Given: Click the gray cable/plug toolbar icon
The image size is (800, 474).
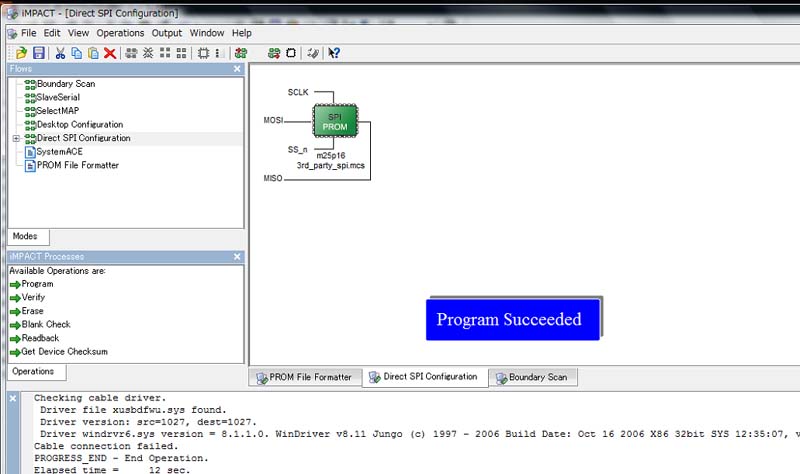Looking at the screenshot, I should click(x=313, y=53).
